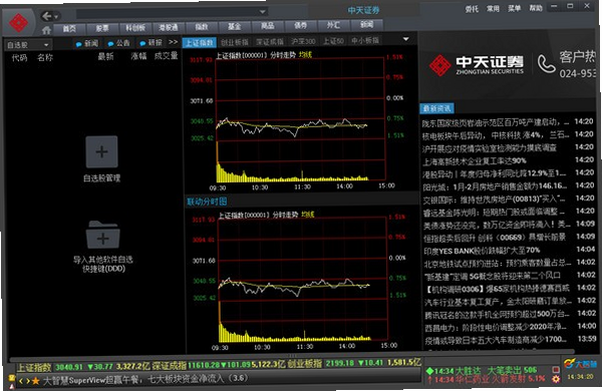Click the orange star icon in ticker bar

pyautogui.click(x=36, y=381)
